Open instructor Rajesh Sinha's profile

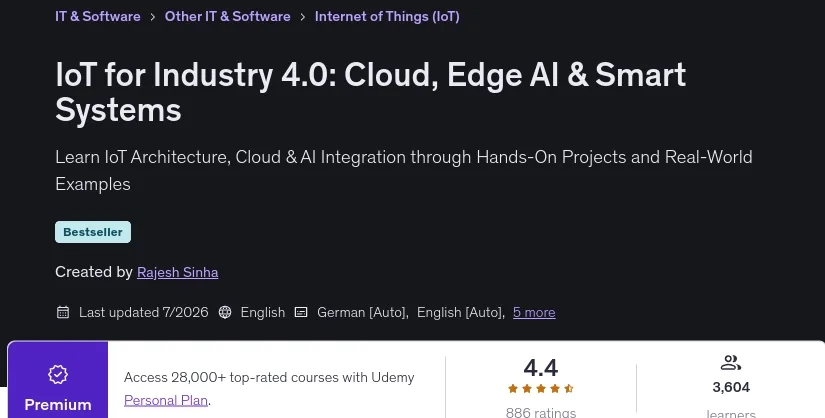[x=177, y=272]
